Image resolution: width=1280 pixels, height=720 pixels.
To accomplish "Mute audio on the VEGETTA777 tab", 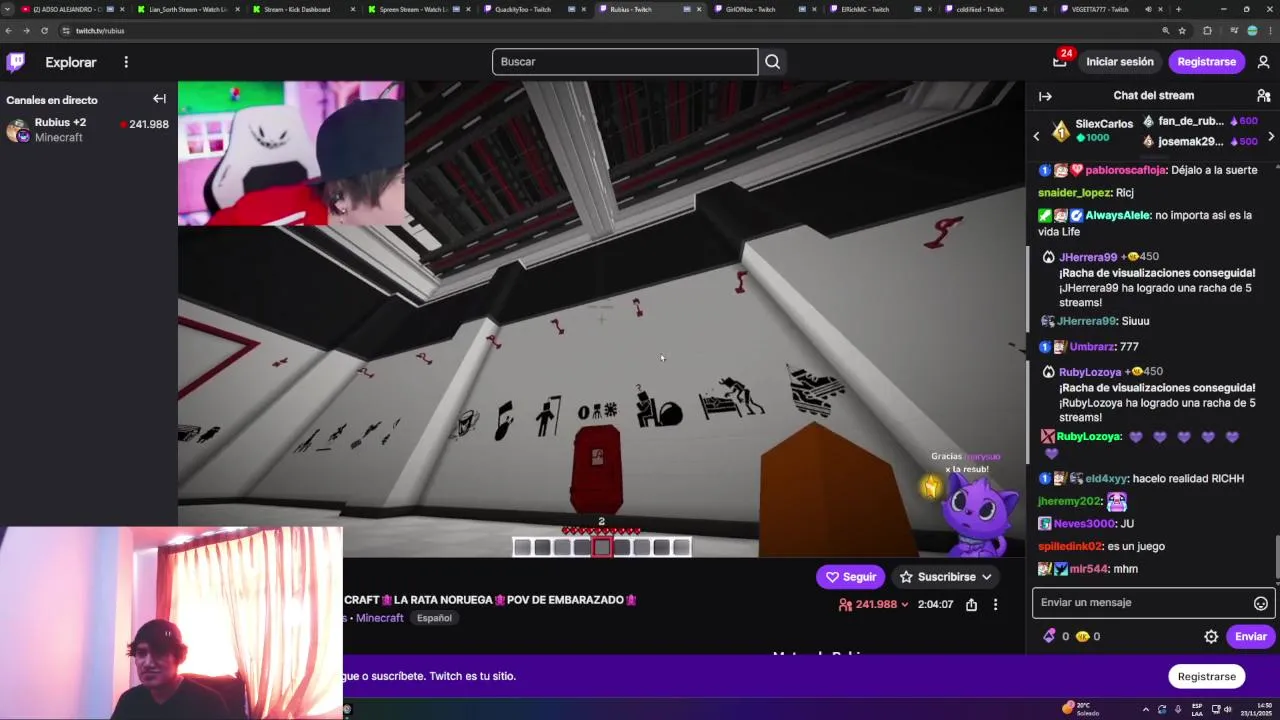I will [x=1148, y=9].
